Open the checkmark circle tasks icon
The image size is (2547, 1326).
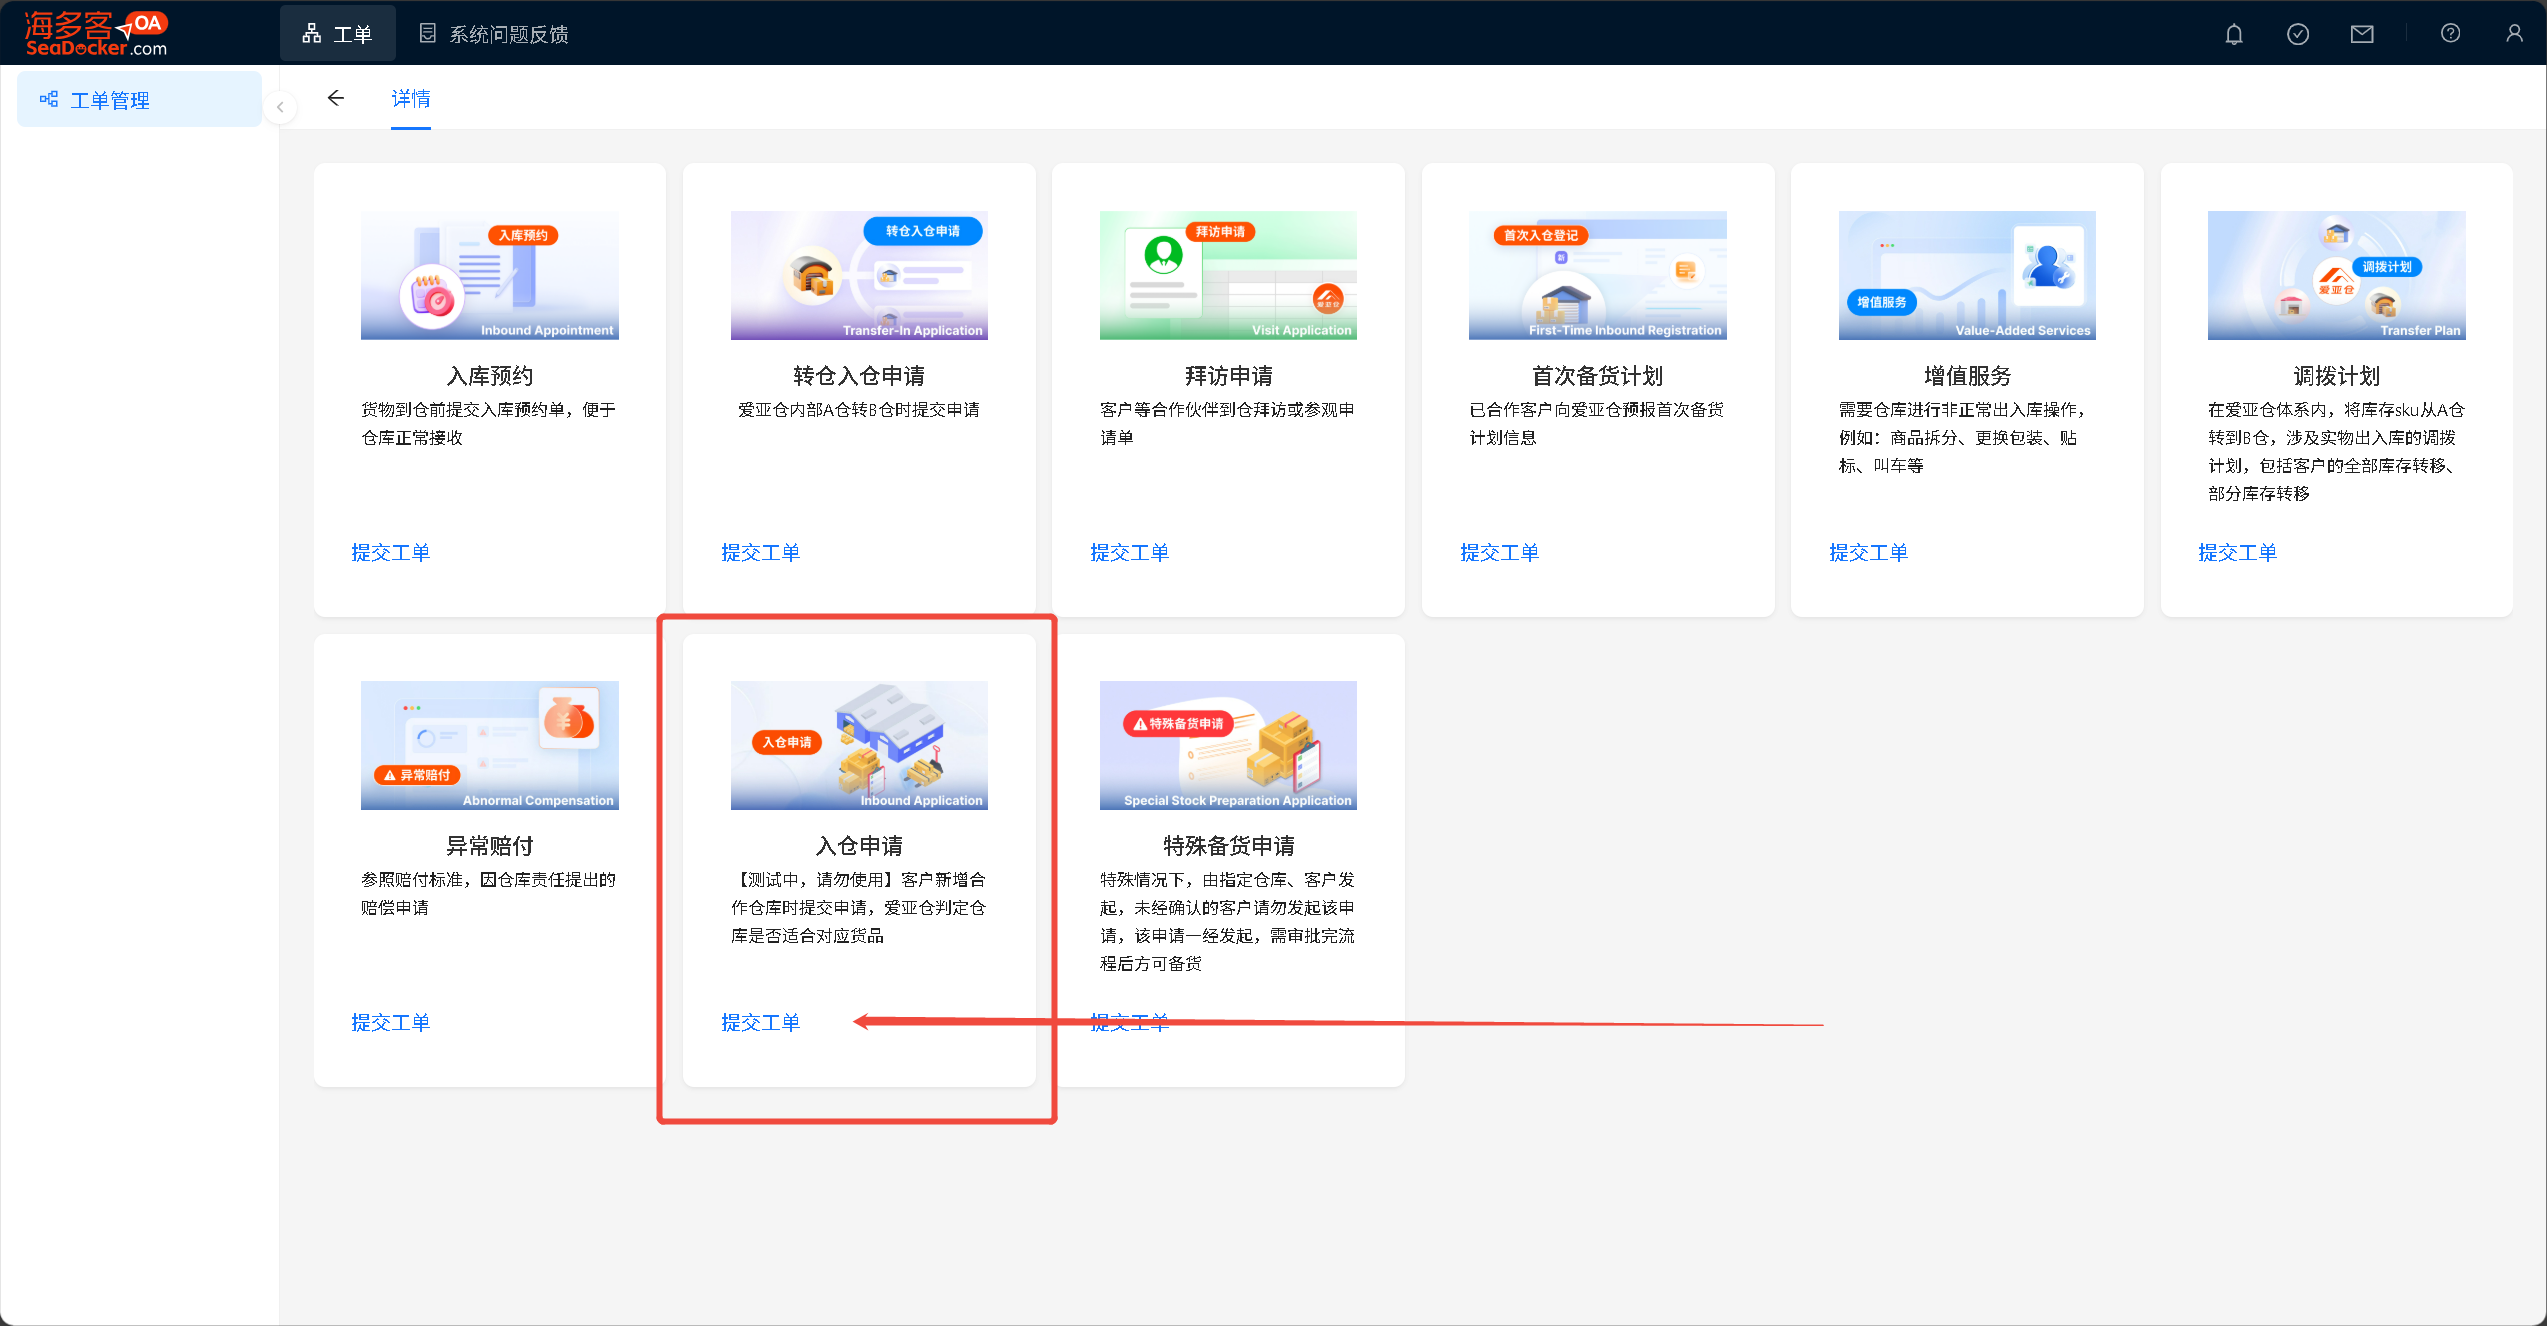click(2297, 34)
